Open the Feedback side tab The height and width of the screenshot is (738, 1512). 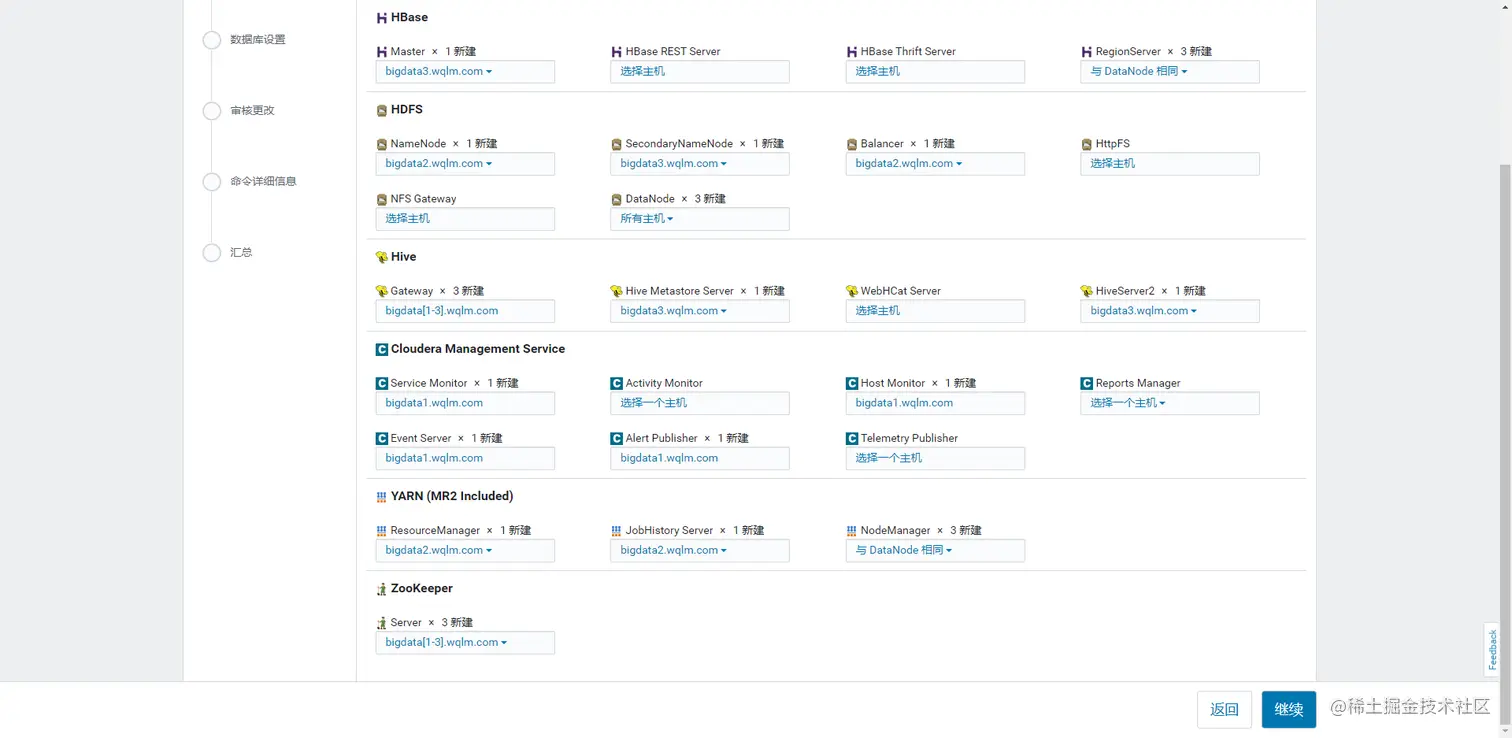(1493, 649)
